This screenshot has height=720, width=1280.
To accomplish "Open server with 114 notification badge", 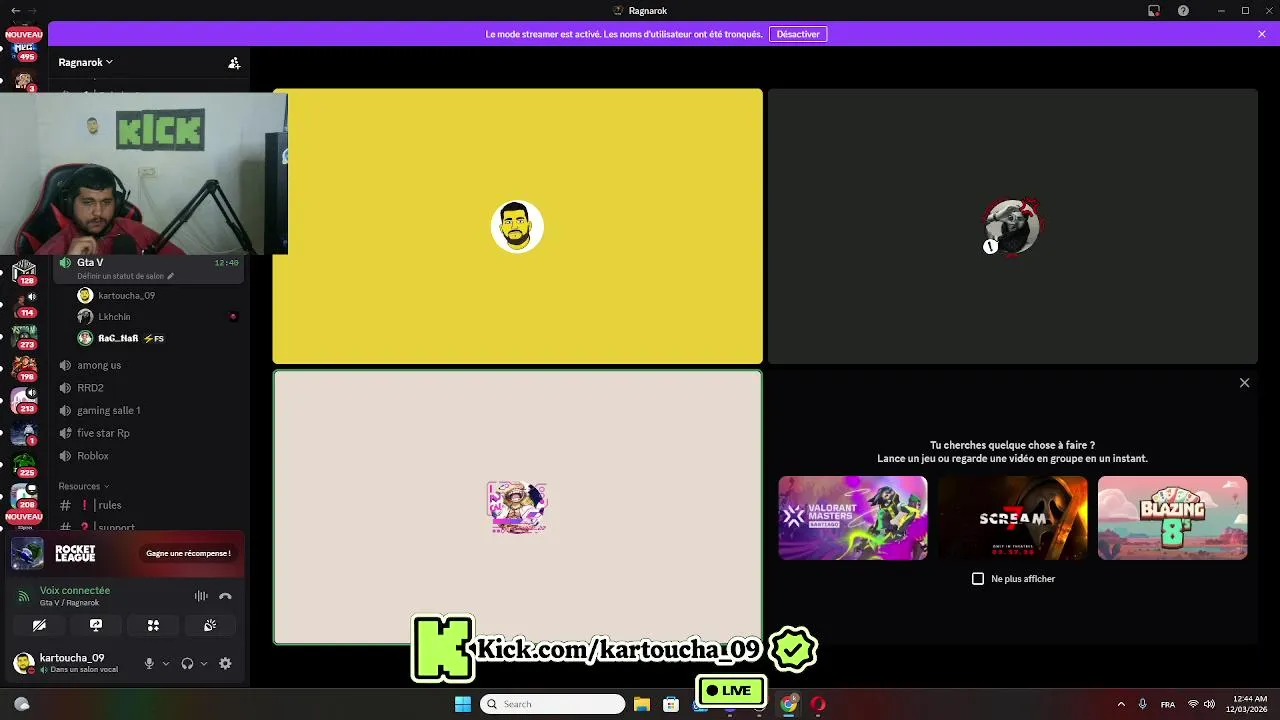I will [24, 302].
